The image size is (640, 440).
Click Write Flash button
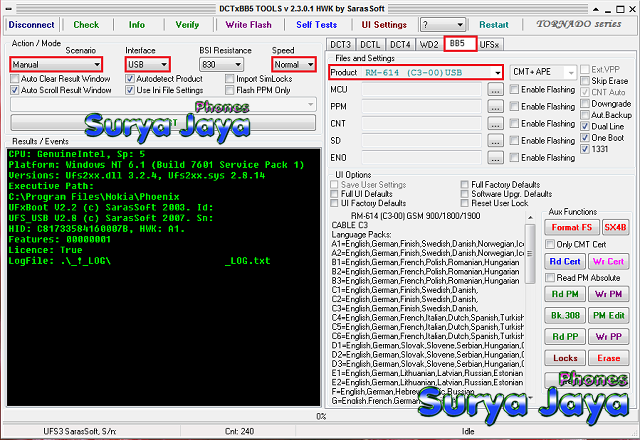tap(249, 25)
